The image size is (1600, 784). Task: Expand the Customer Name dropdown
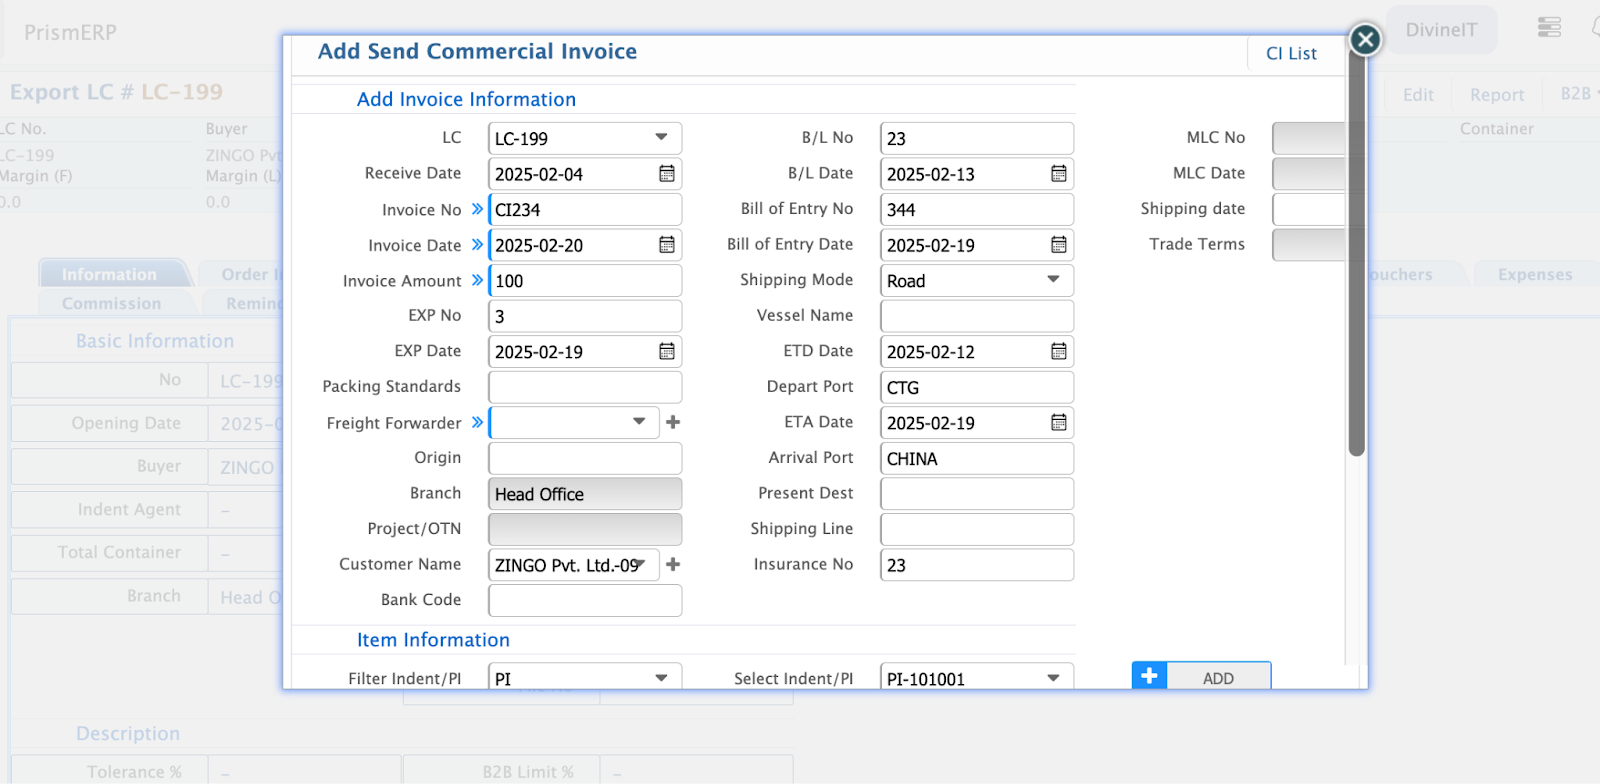(642, 564)
